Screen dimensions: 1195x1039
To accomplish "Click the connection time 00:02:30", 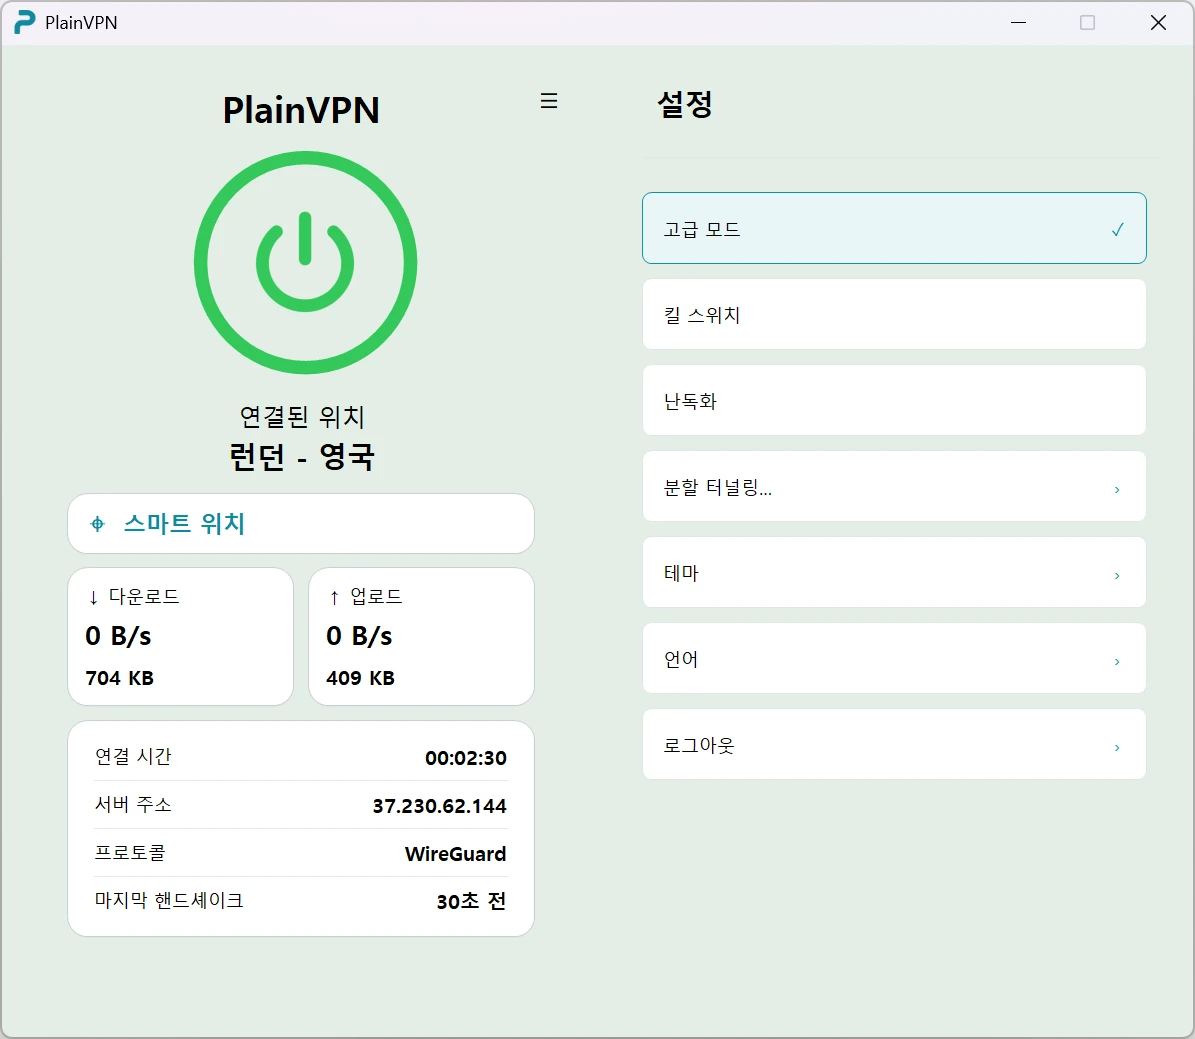I will coord(466,758).
